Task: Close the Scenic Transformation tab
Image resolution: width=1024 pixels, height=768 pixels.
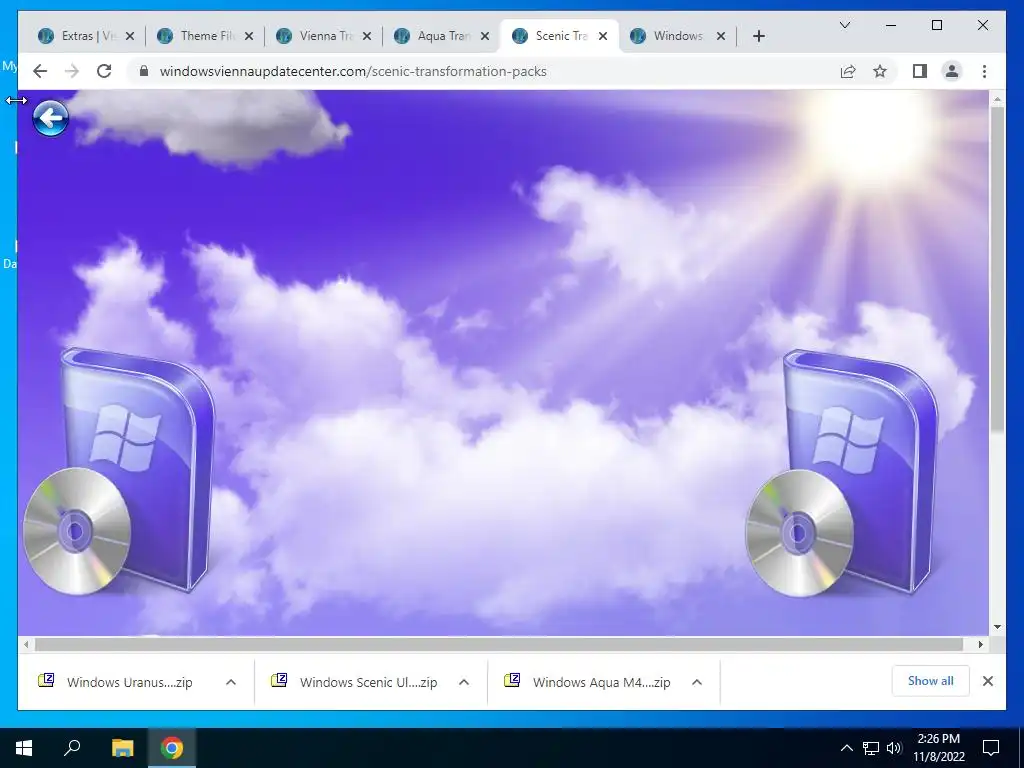Action: (603, 36)
